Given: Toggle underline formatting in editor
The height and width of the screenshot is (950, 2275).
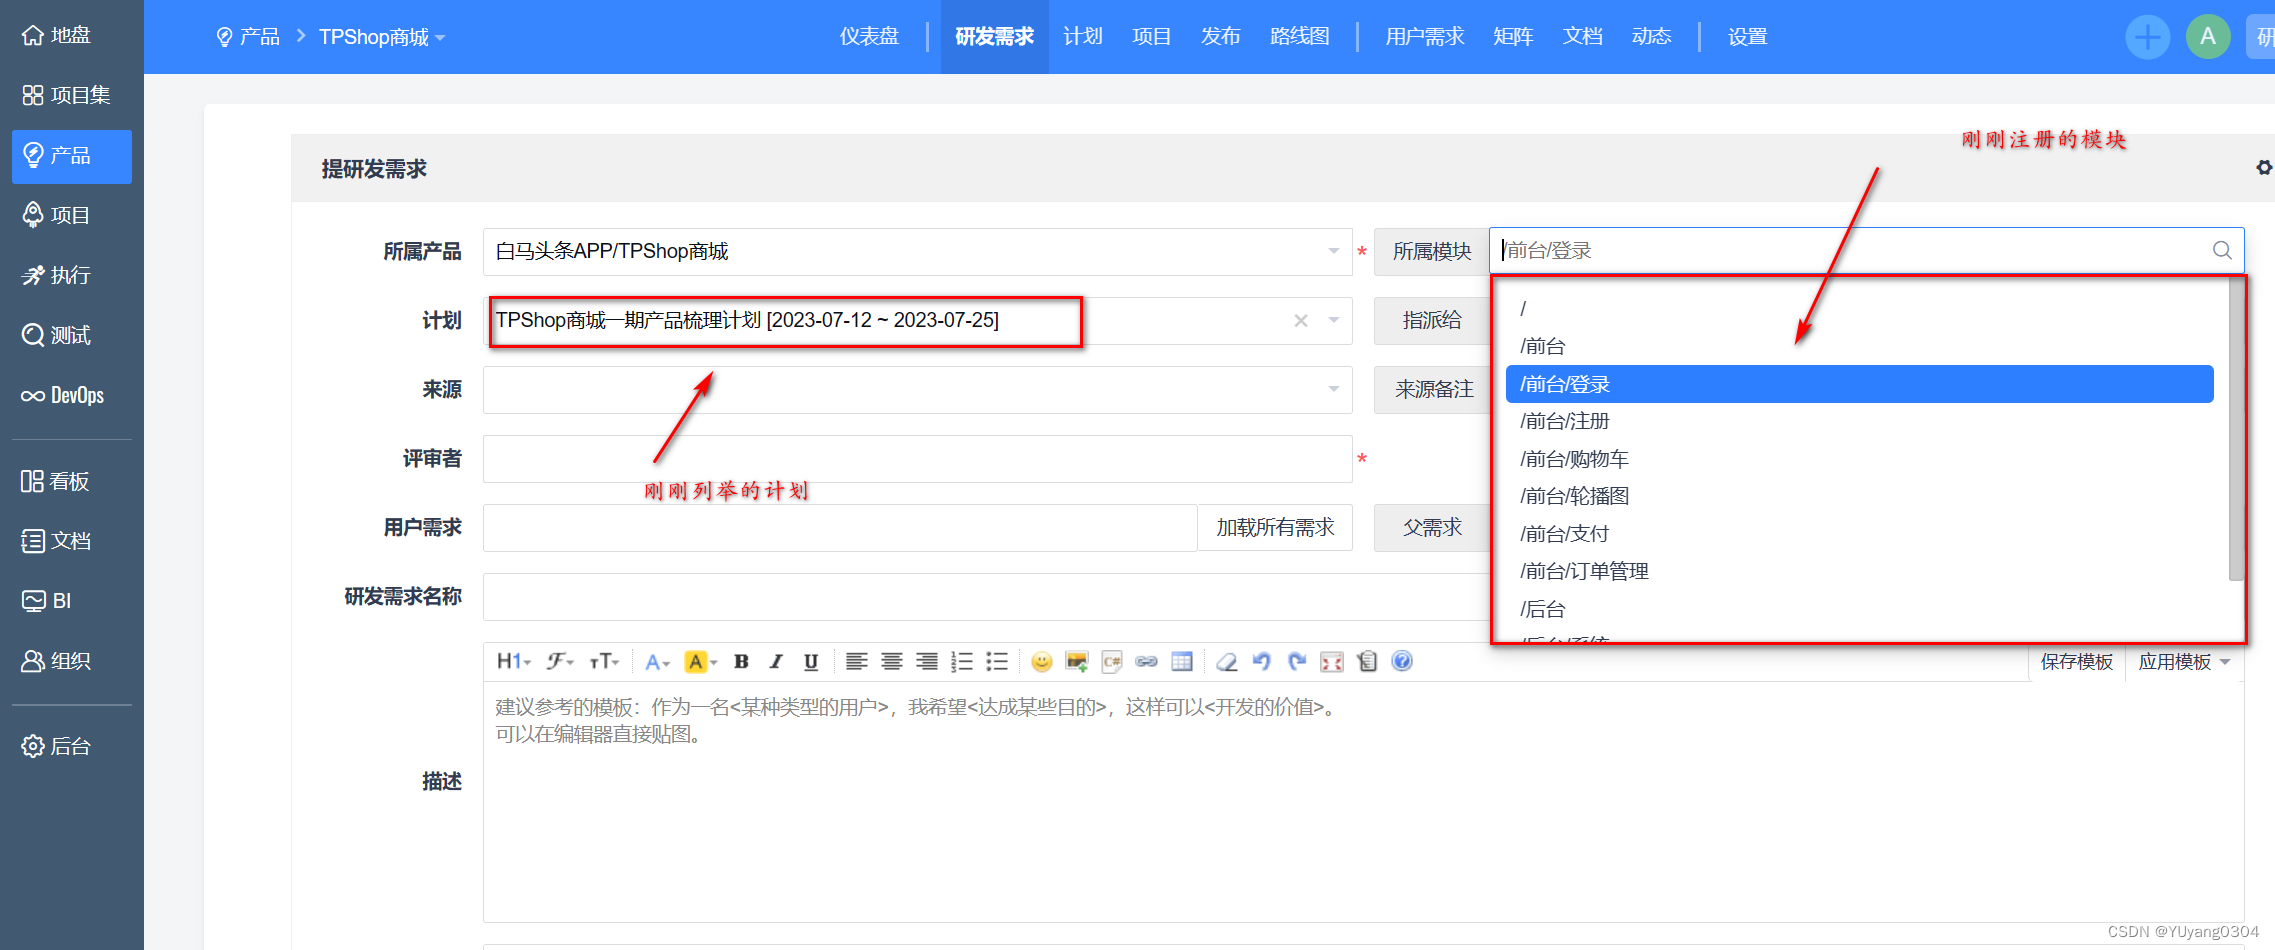Looking at the screenshot, I should click(811, 661).
